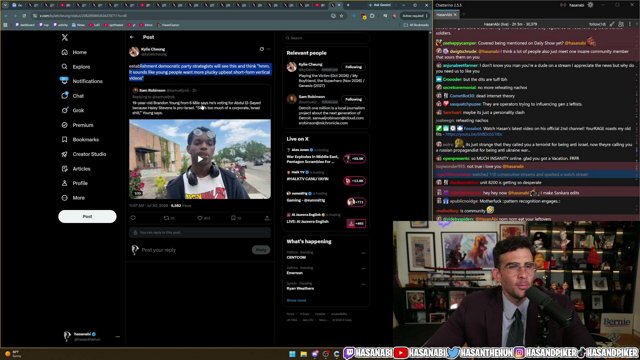Play the embedded tweet video
Image resolution: width=640 pixels, height=360 pixels.
coord(200,159)
